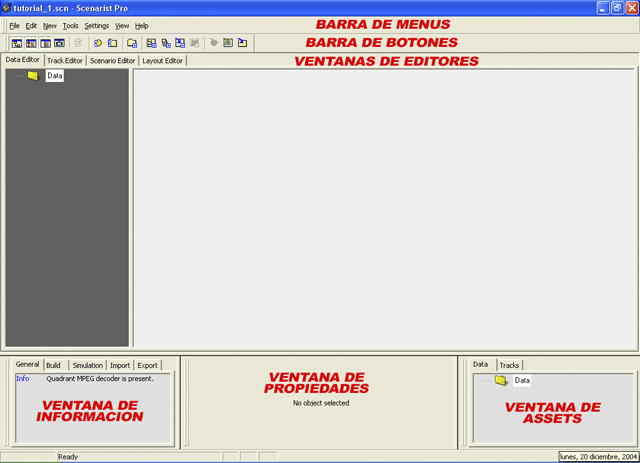Image resolution: width=640 pixels, height=463 pixels.
Task: Select the Build tab in the information panel
Action: pos(53,365)
